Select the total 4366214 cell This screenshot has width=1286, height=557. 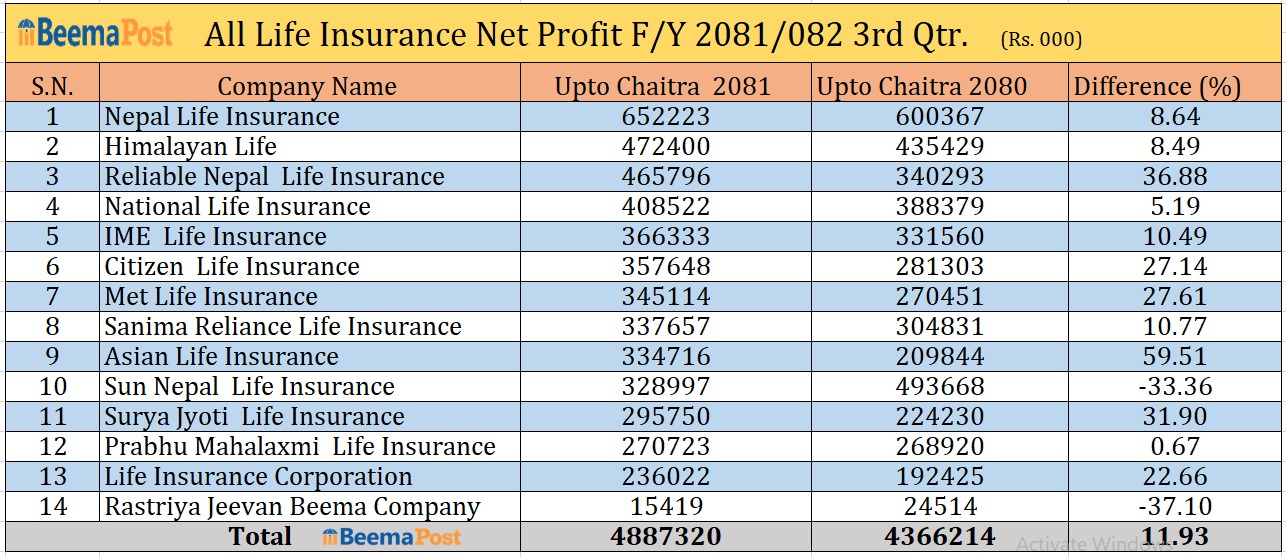(940, 537)
